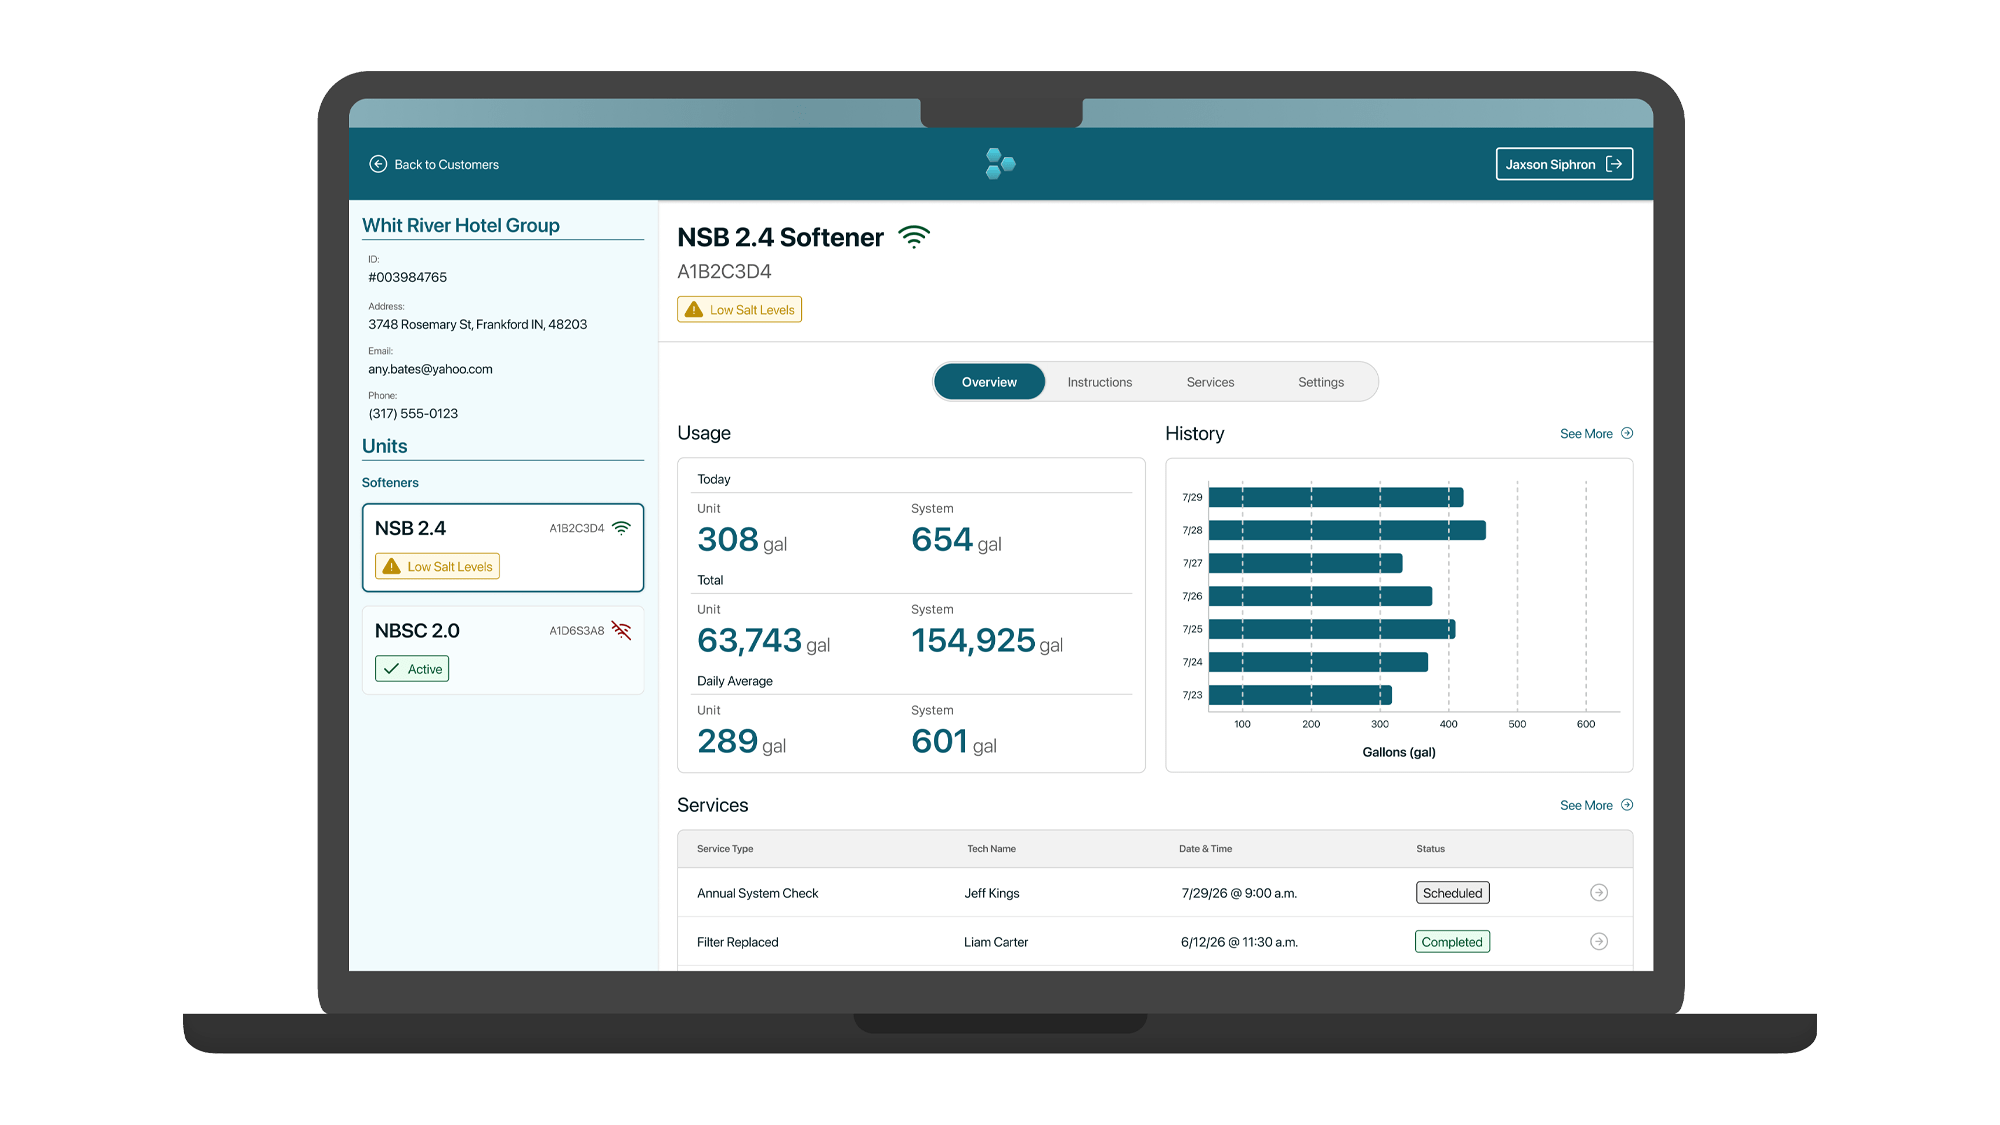Click the green wifi icon next to NSB 2.4 Softener title
This screenshot has width=2000, height=1125.
(x=914, y=237)
